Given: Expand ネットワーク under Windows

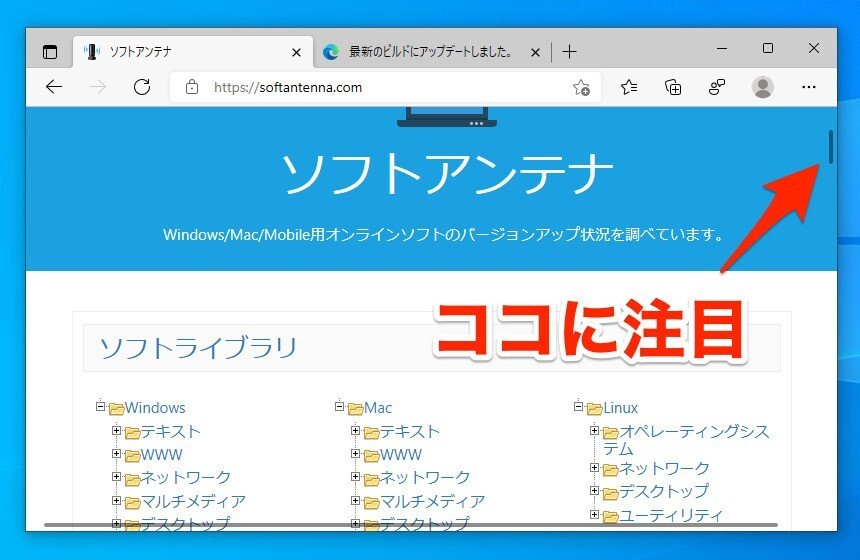Looking at the screenshot, I should pyautogui.click(x=116, y=477).
